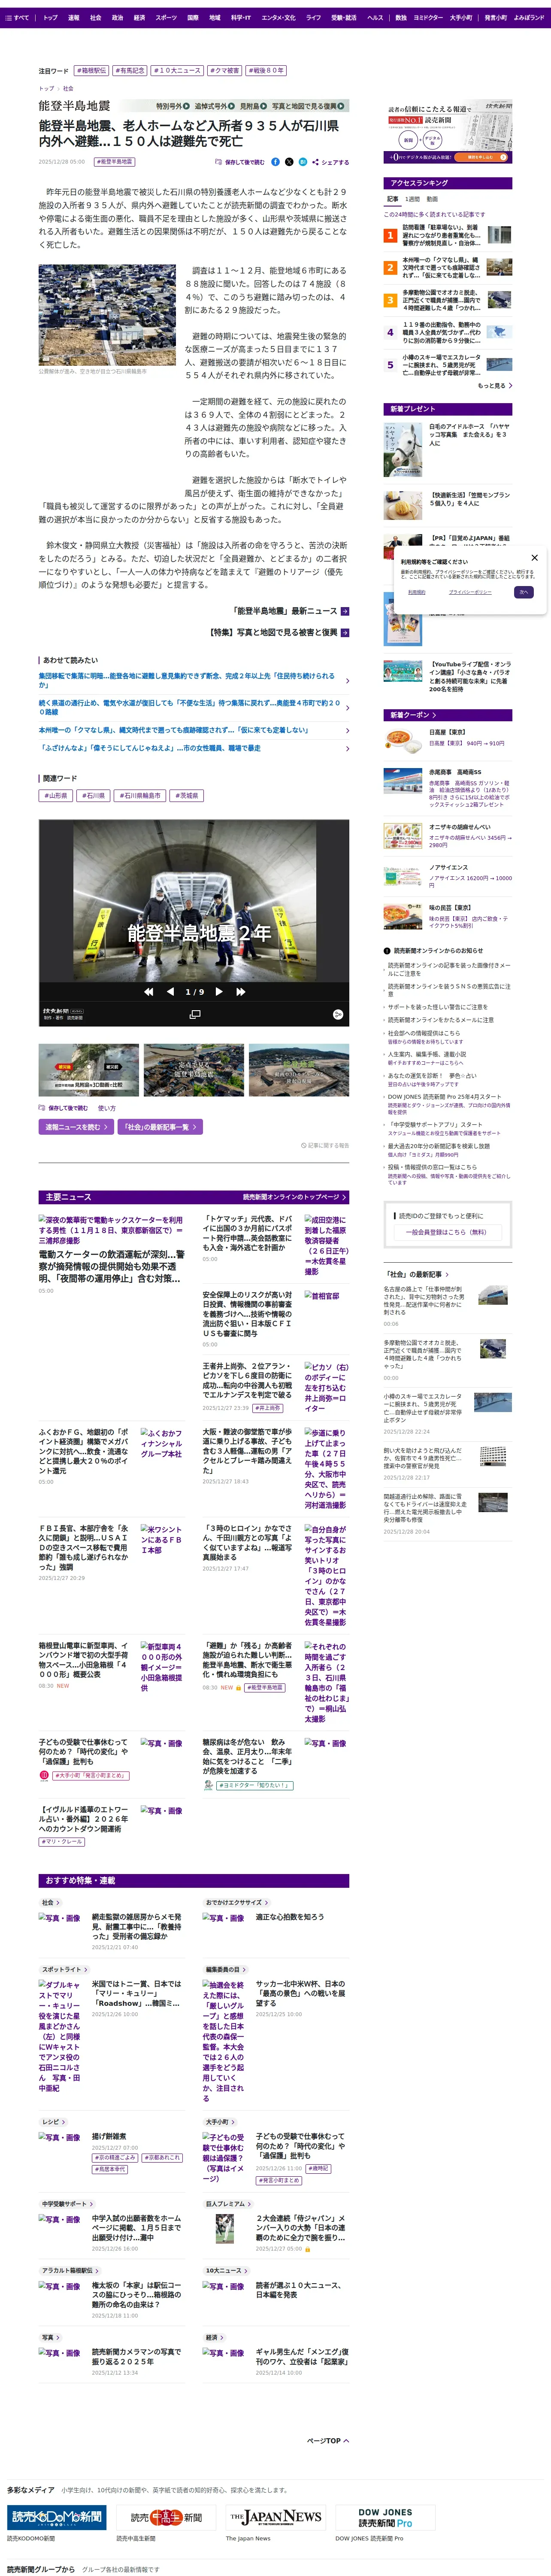Viewport: 551px width, 2576px height.
Task: Open the third thumbnail below the slideshow
Action: click(x=299, y=1070)
